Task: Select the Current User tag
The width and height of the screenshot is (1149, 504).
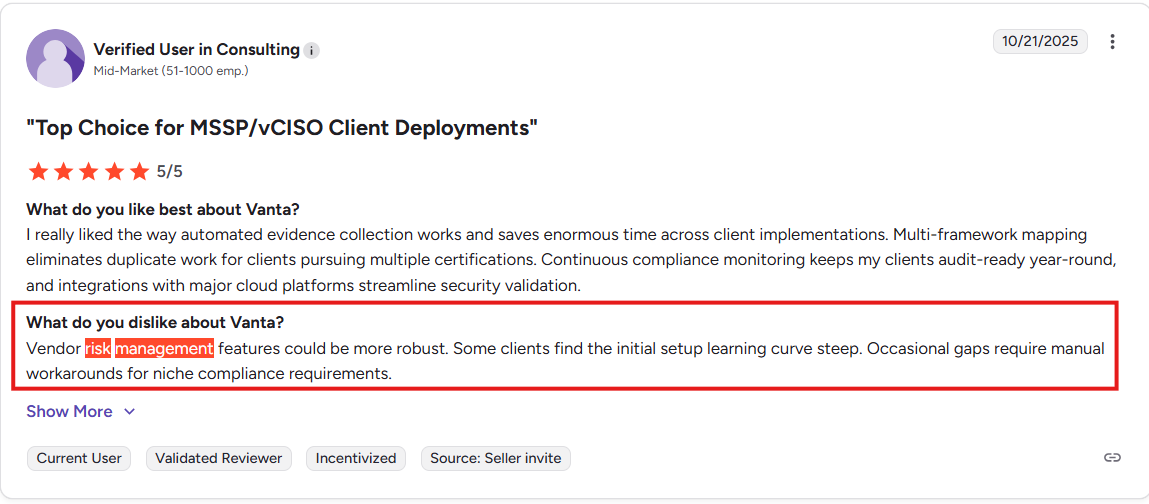Action: pos(79,459)
